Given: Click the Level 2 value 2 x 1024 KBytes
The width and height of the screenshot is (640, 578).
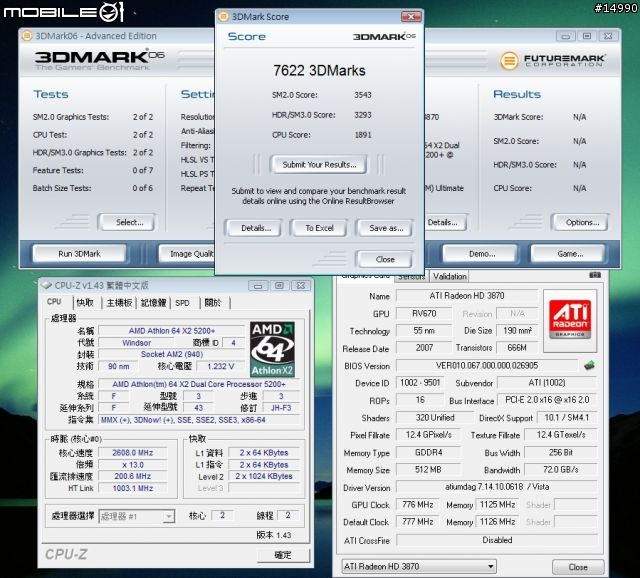Looking at the screenshot, I should tap(264, 476).
